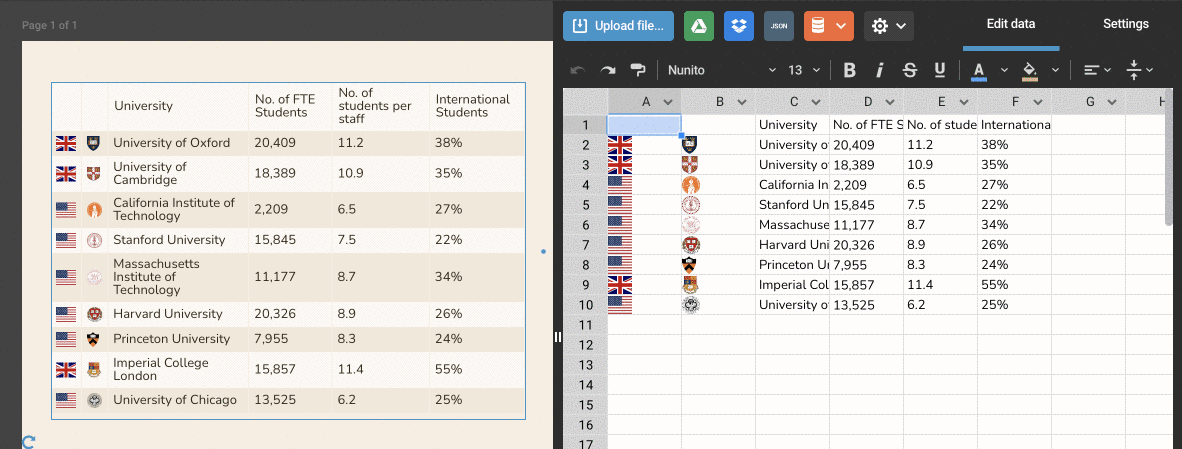Open column A header dropdown arrow

click(x=668, y=102)
